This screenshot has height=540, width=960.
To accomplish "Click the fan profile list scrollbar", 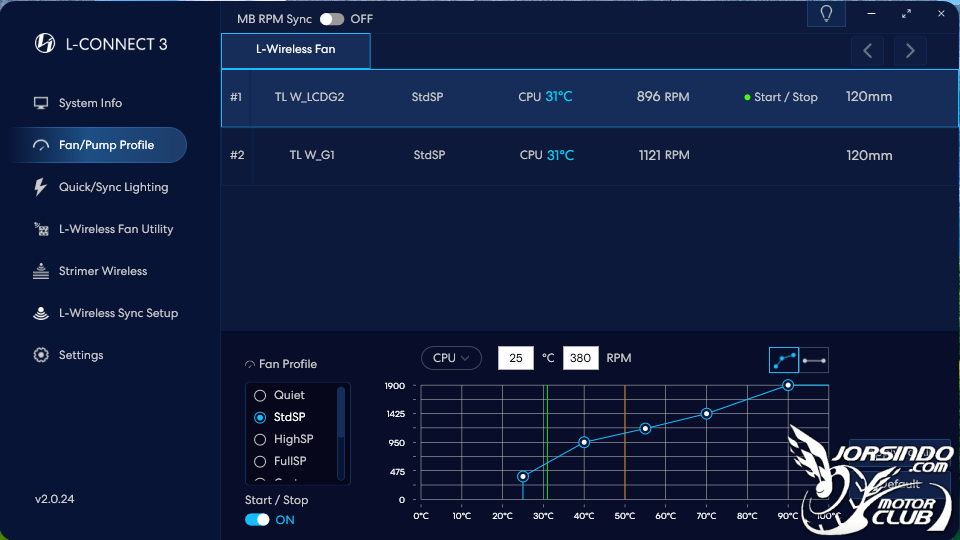I will [x=341, y=433].
